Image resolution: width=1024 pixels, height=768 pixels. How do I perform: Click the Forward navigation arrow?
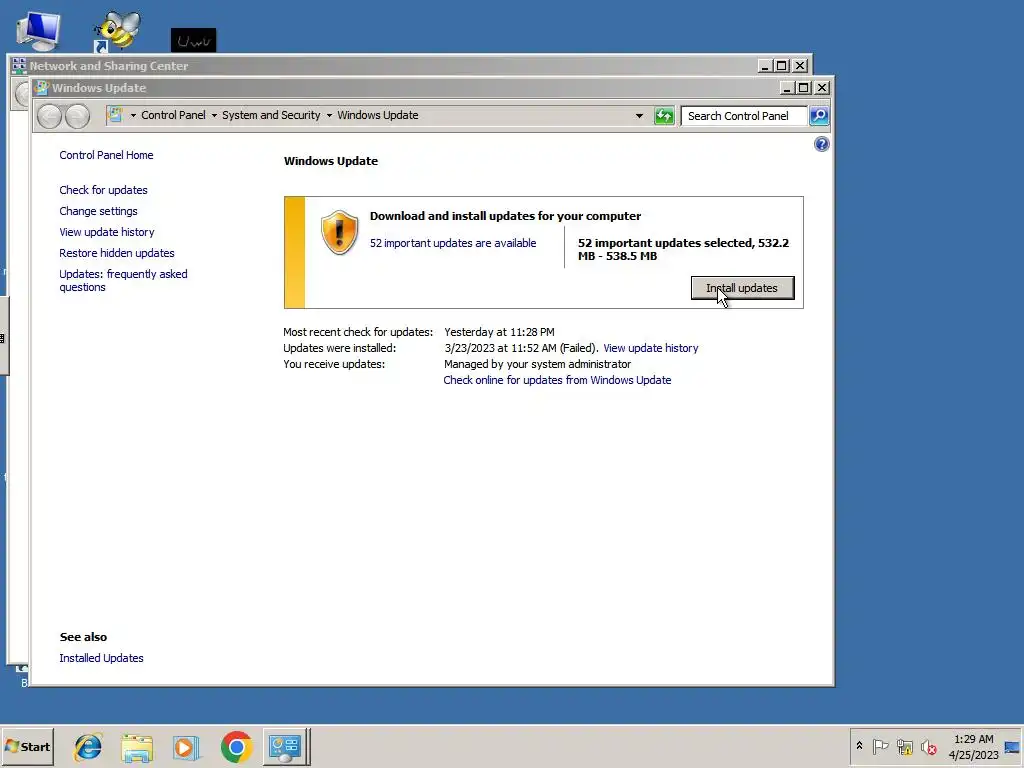[77, 116]
